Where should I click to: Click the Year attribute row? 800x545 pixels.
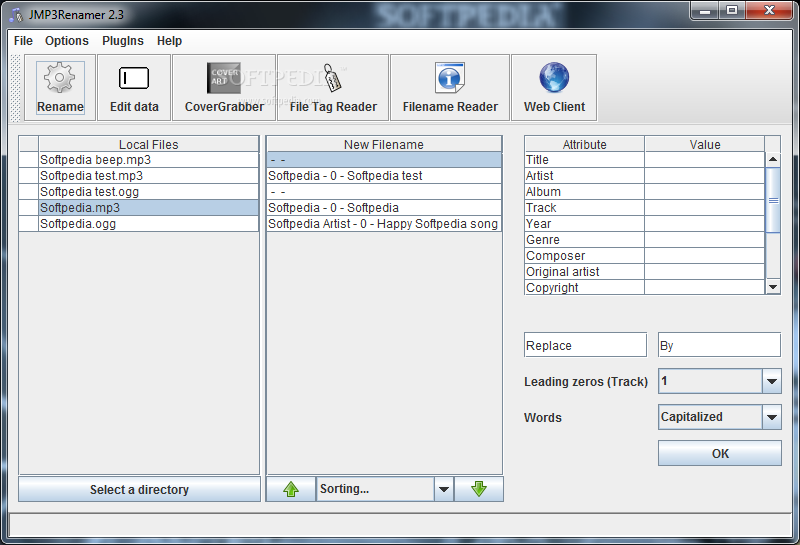(644, 224)
